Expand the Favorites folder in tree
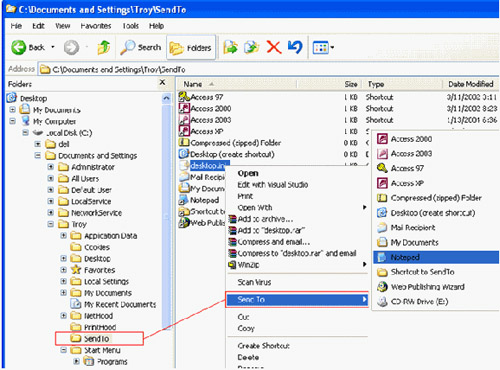Screen dimensions: 500x370 point(63,270)
